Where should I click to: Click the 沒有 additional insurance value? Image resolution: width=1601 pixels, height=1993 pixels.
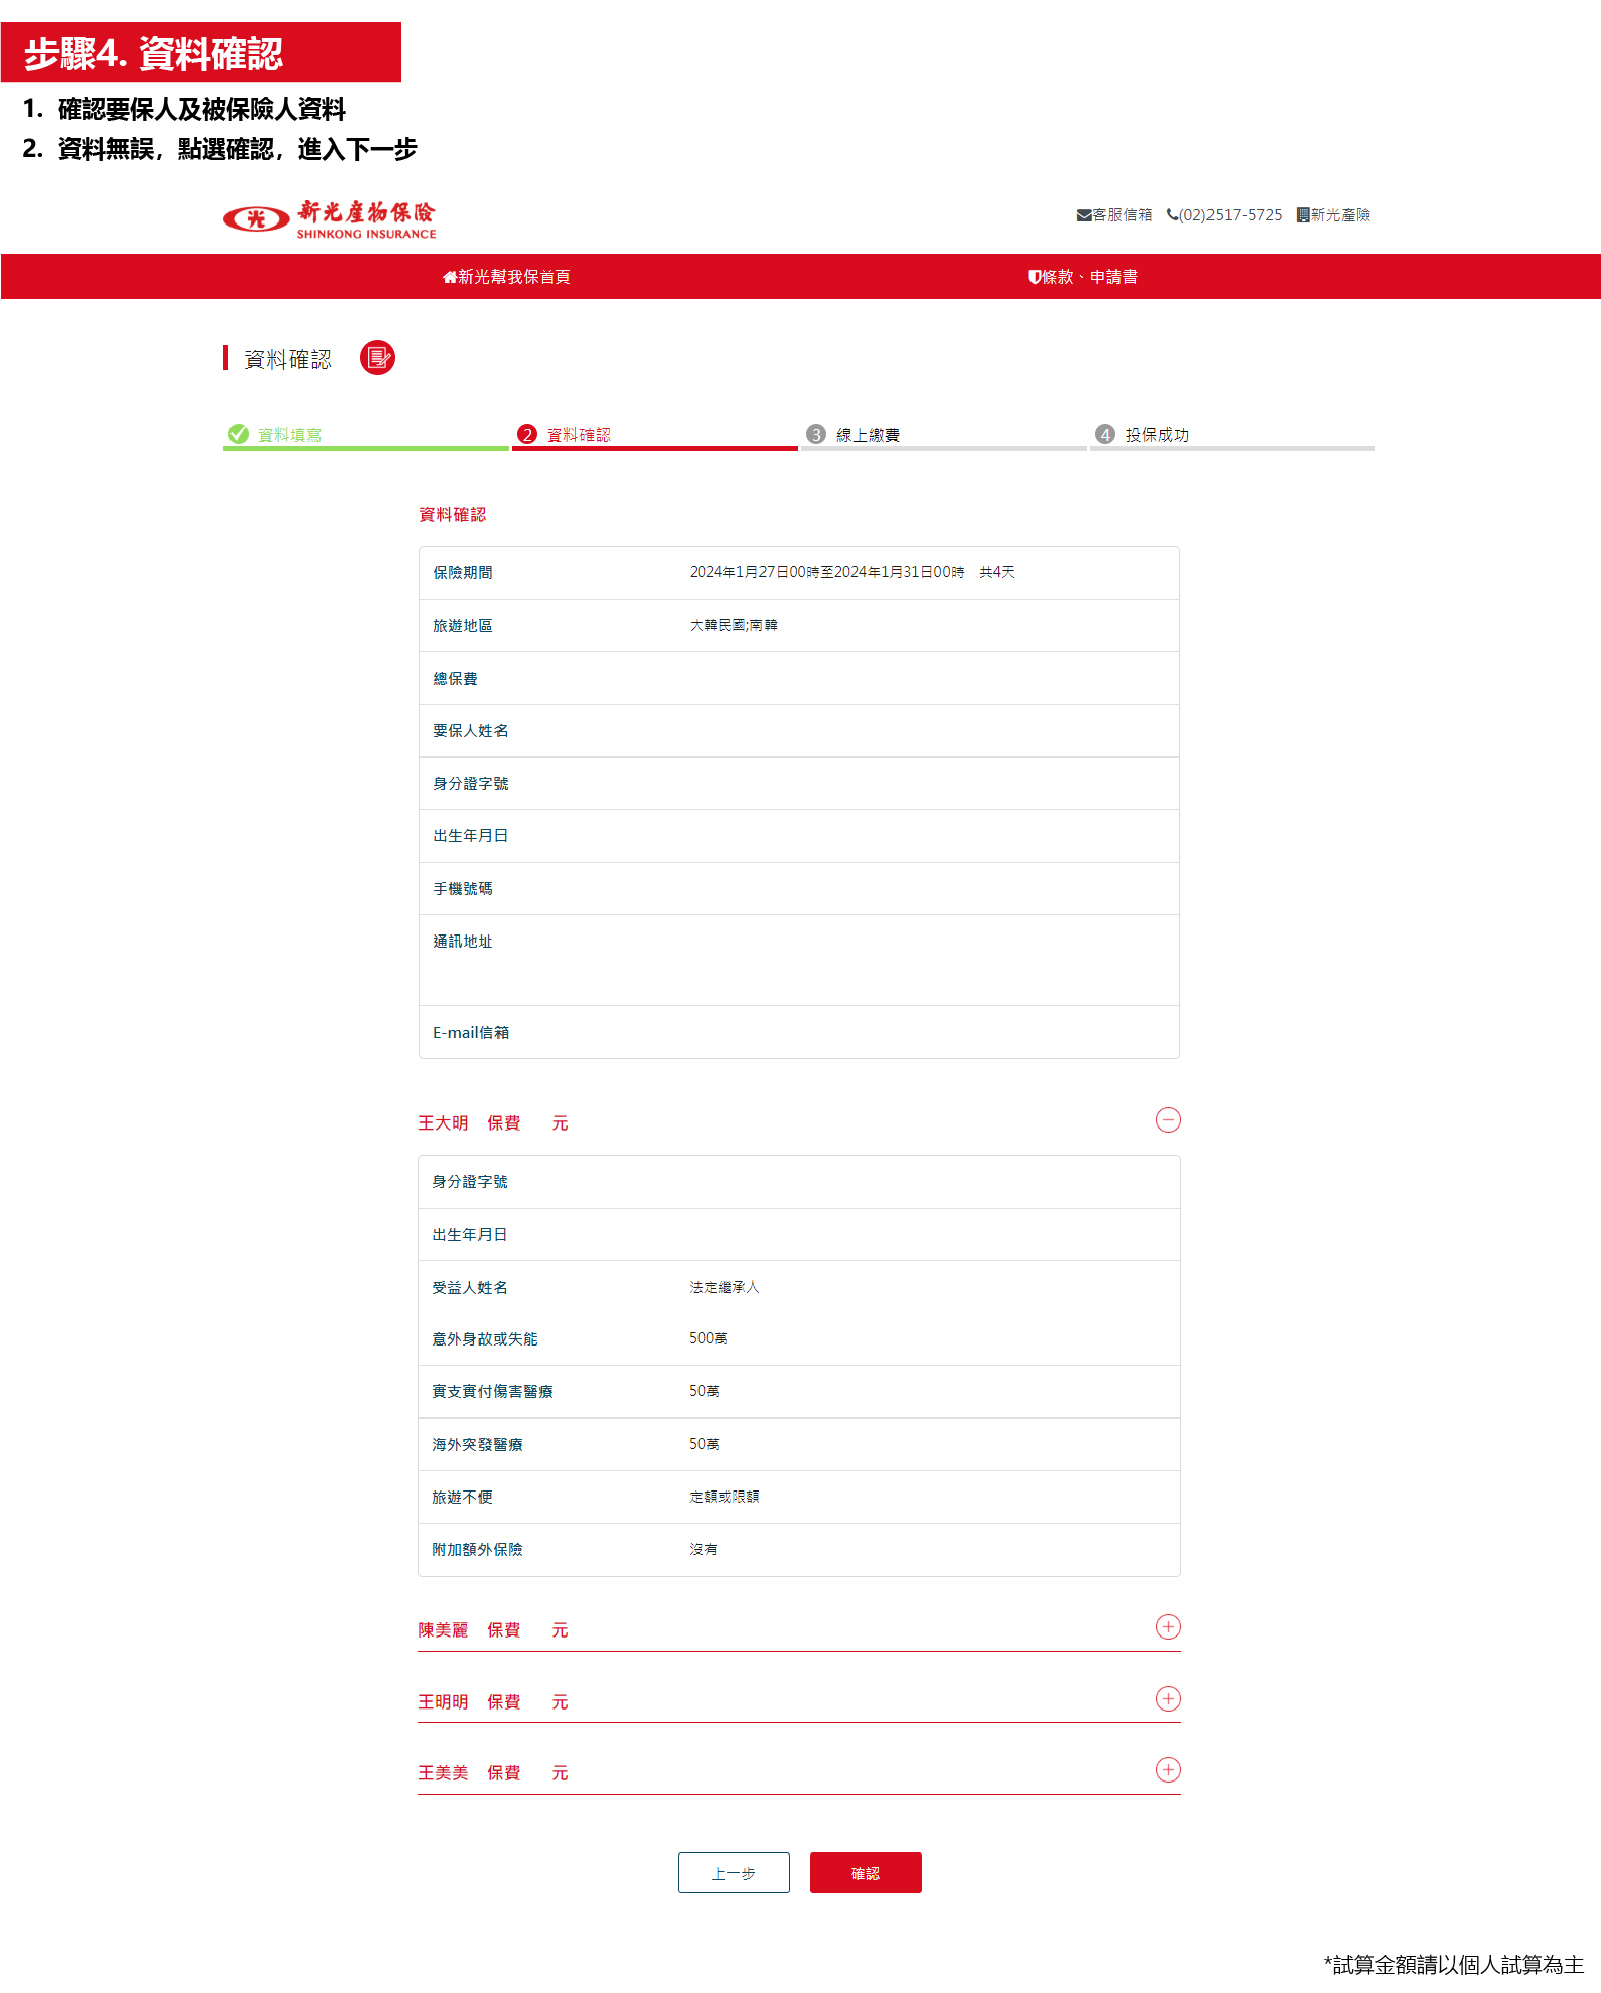(x=703, y=1549)
